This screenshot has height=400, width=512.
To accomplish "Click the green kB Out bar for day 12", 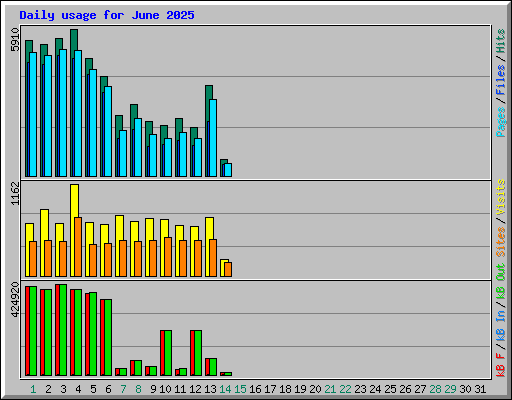I will click(x=198, y=353).
